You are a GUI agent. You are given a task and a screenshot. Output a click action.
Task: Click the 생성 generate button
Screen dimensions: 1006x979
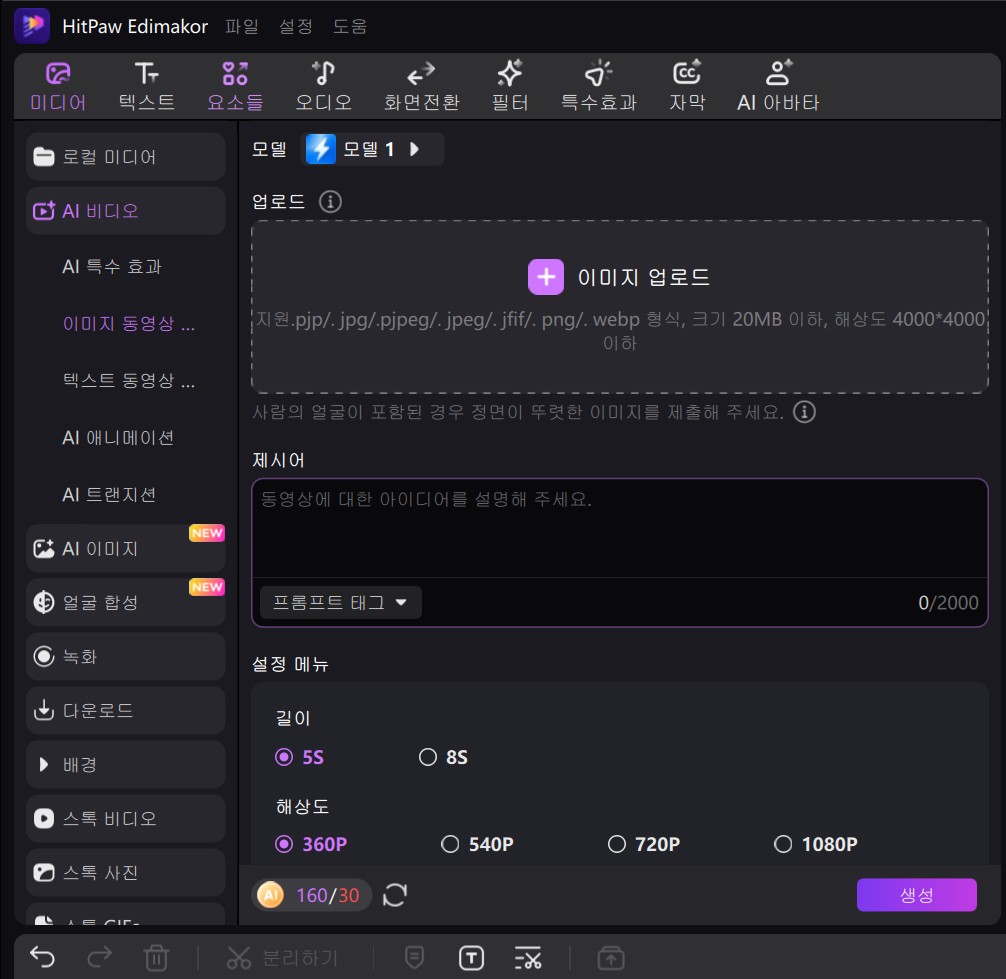coord(916,895)
